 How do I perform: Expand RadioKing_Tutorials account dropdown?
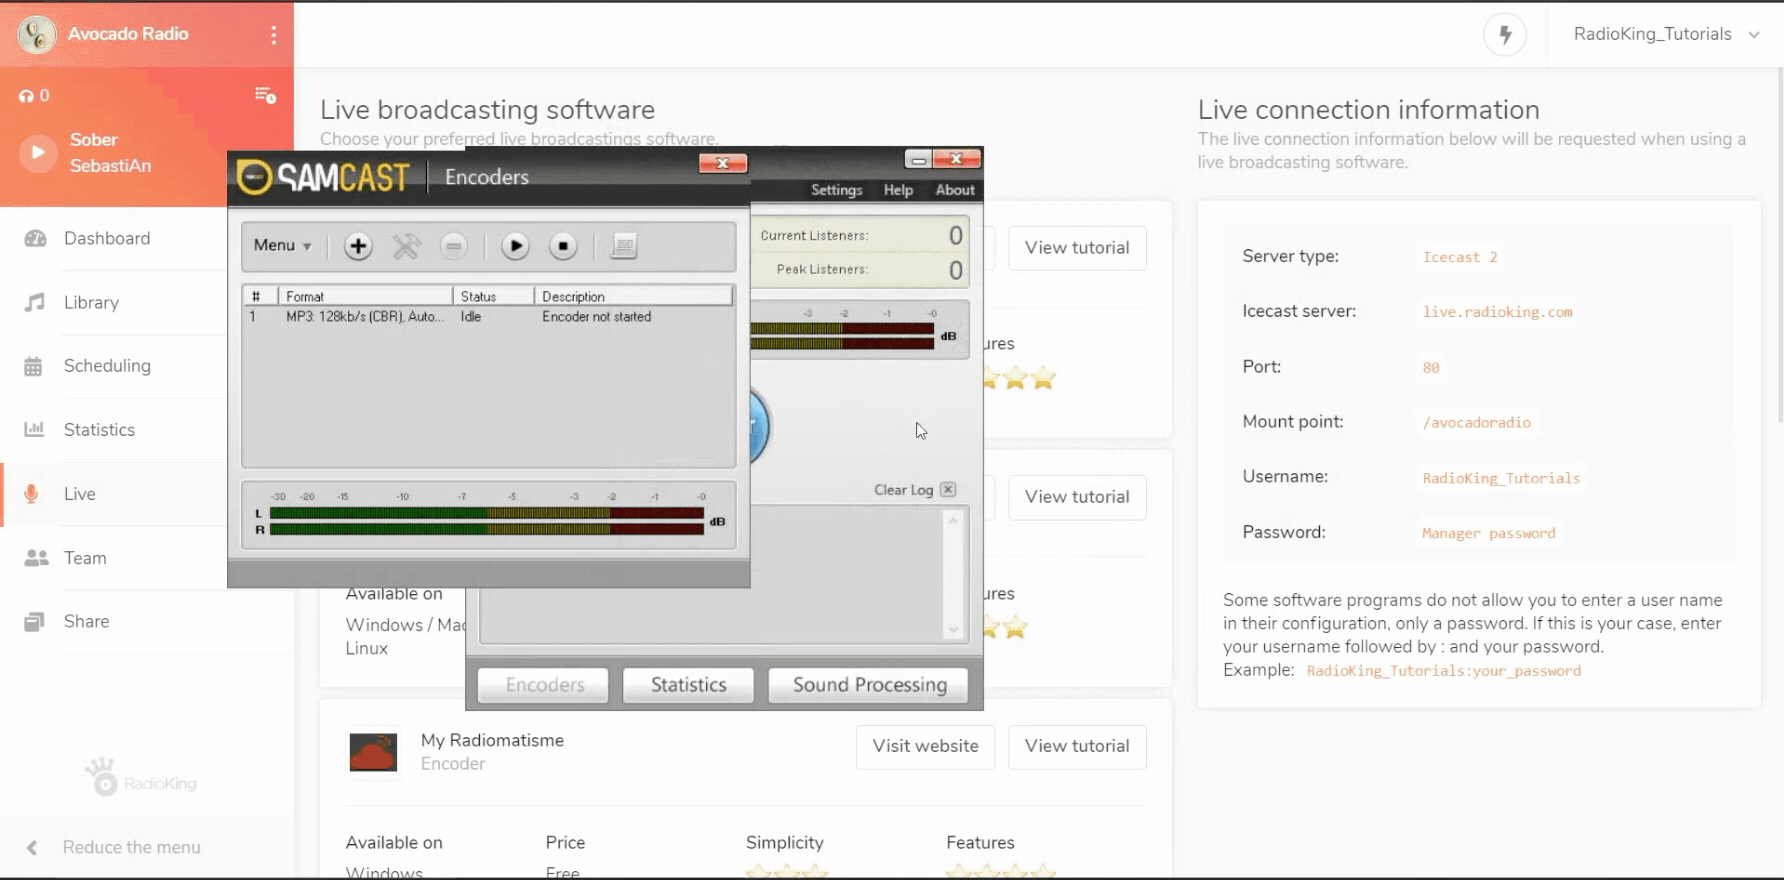[x=1665, y=34]
